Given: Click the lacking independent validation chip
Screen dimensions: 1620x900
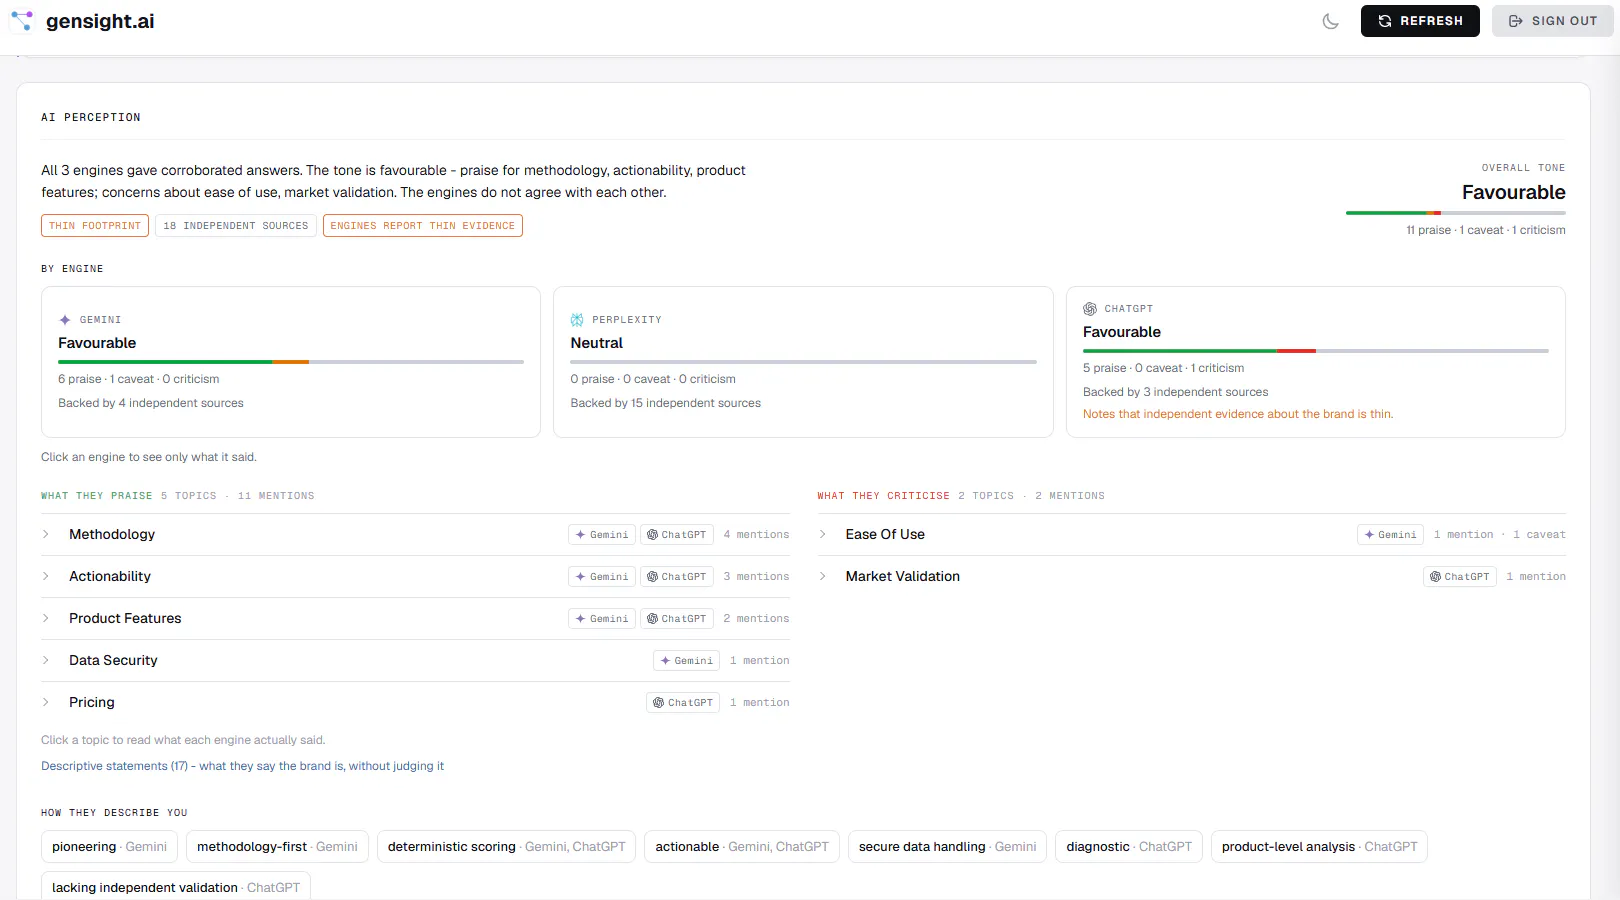Looking at the screenshot, I should coord(176,887).
